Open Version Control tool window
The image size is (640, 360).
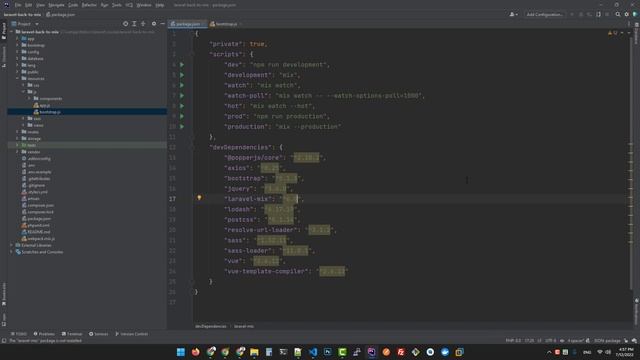(131, 334)
